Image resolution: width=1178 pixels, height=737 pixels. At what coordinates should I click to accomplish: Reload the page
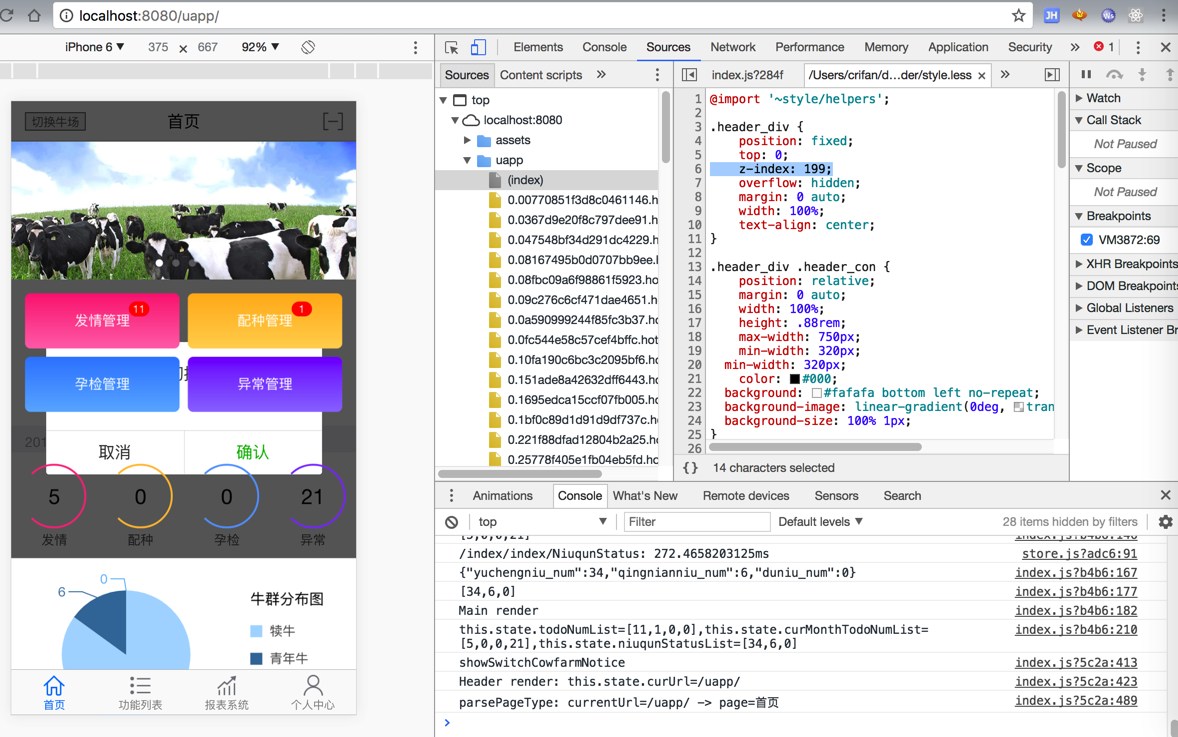(8, 15)
